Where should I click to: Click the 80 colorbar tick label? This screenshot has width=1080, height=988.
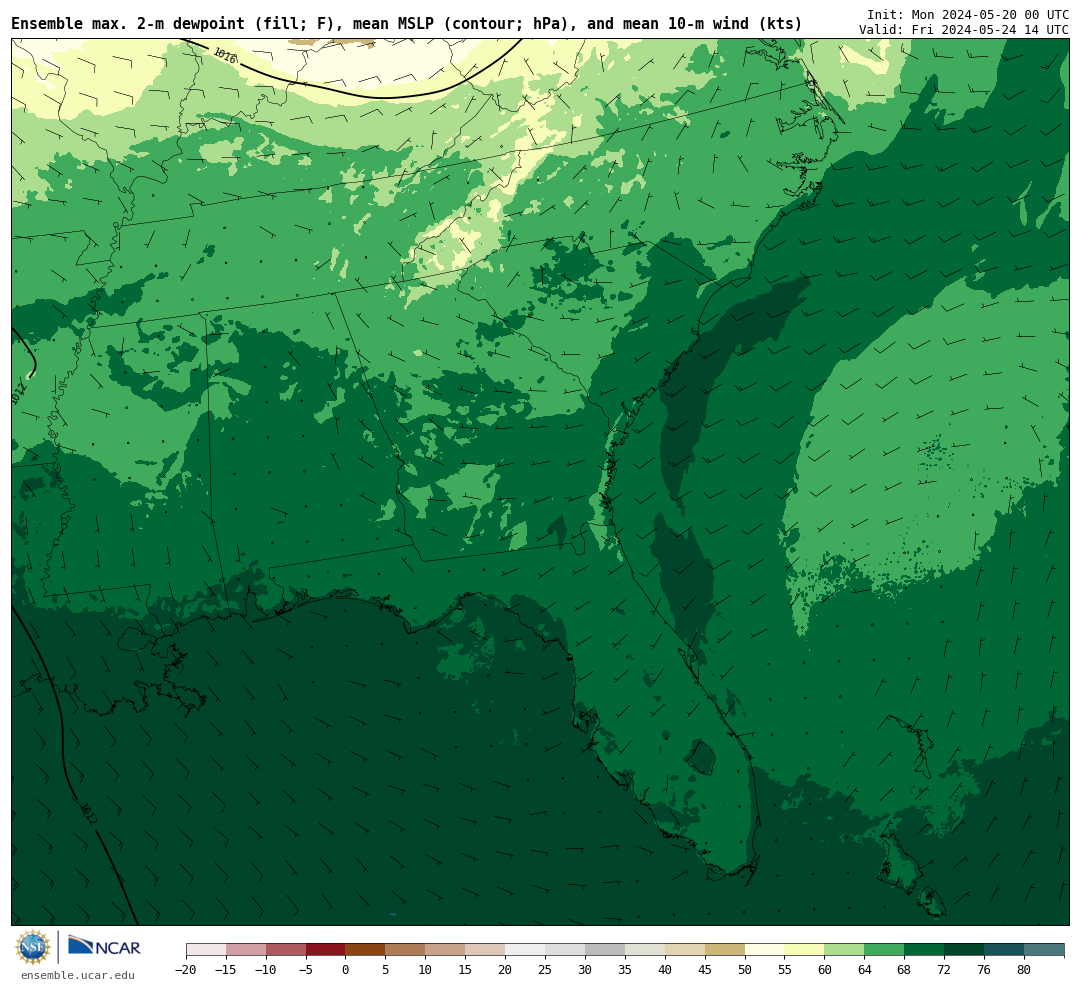(x=1025, y=970)
